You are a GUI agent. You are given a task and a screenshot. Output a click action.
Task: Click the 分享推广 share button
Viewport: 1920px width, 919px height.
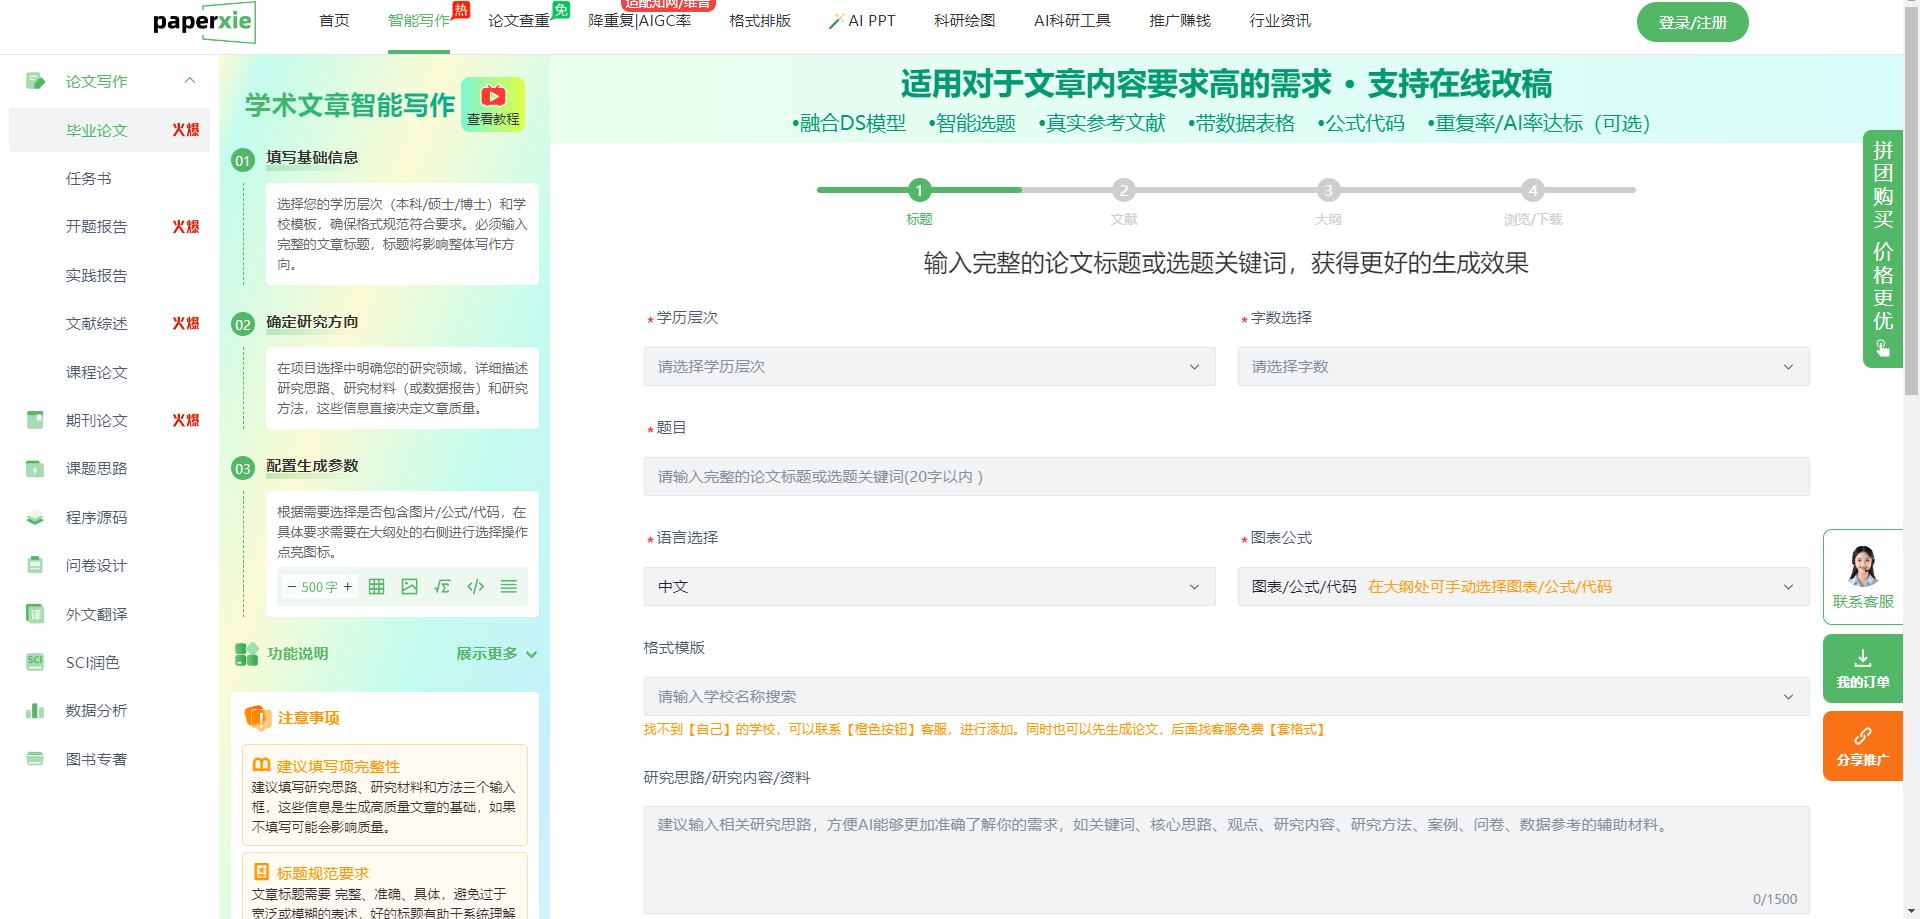(1862, 746)
